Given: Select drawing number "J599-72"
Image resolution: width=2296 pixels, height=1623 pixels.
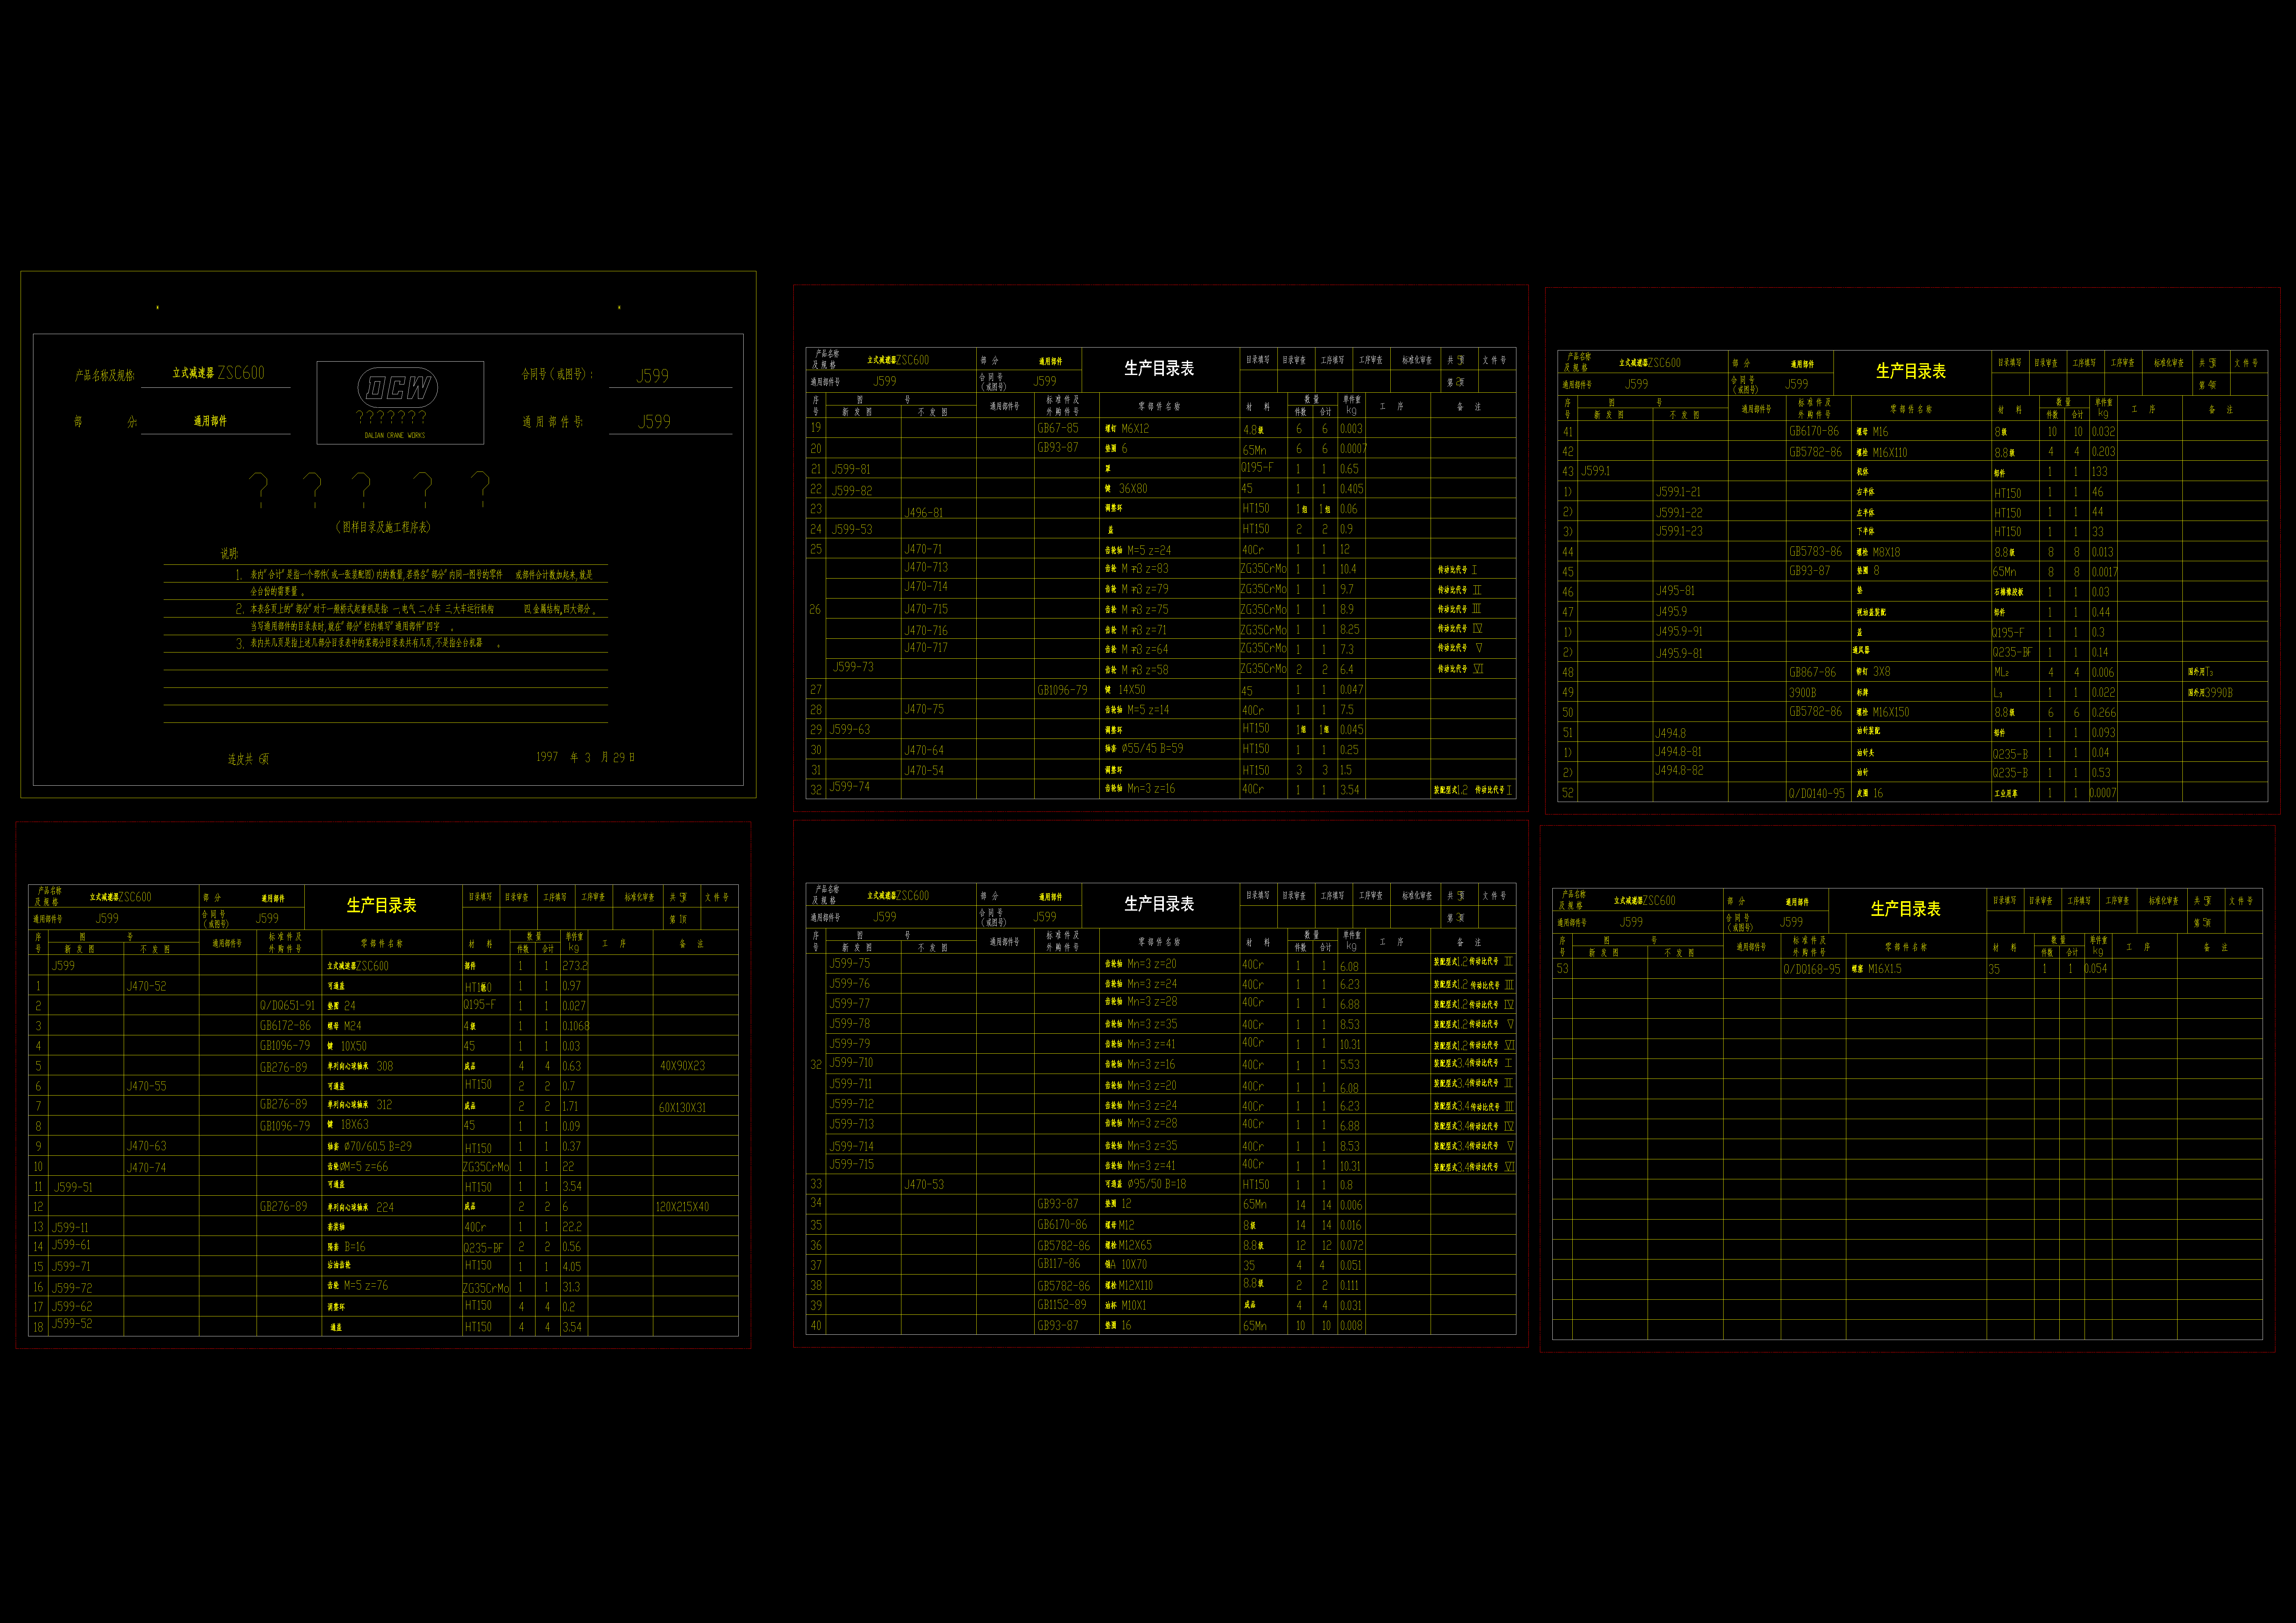Looking at the screenshot, I should pos(72,1288).
